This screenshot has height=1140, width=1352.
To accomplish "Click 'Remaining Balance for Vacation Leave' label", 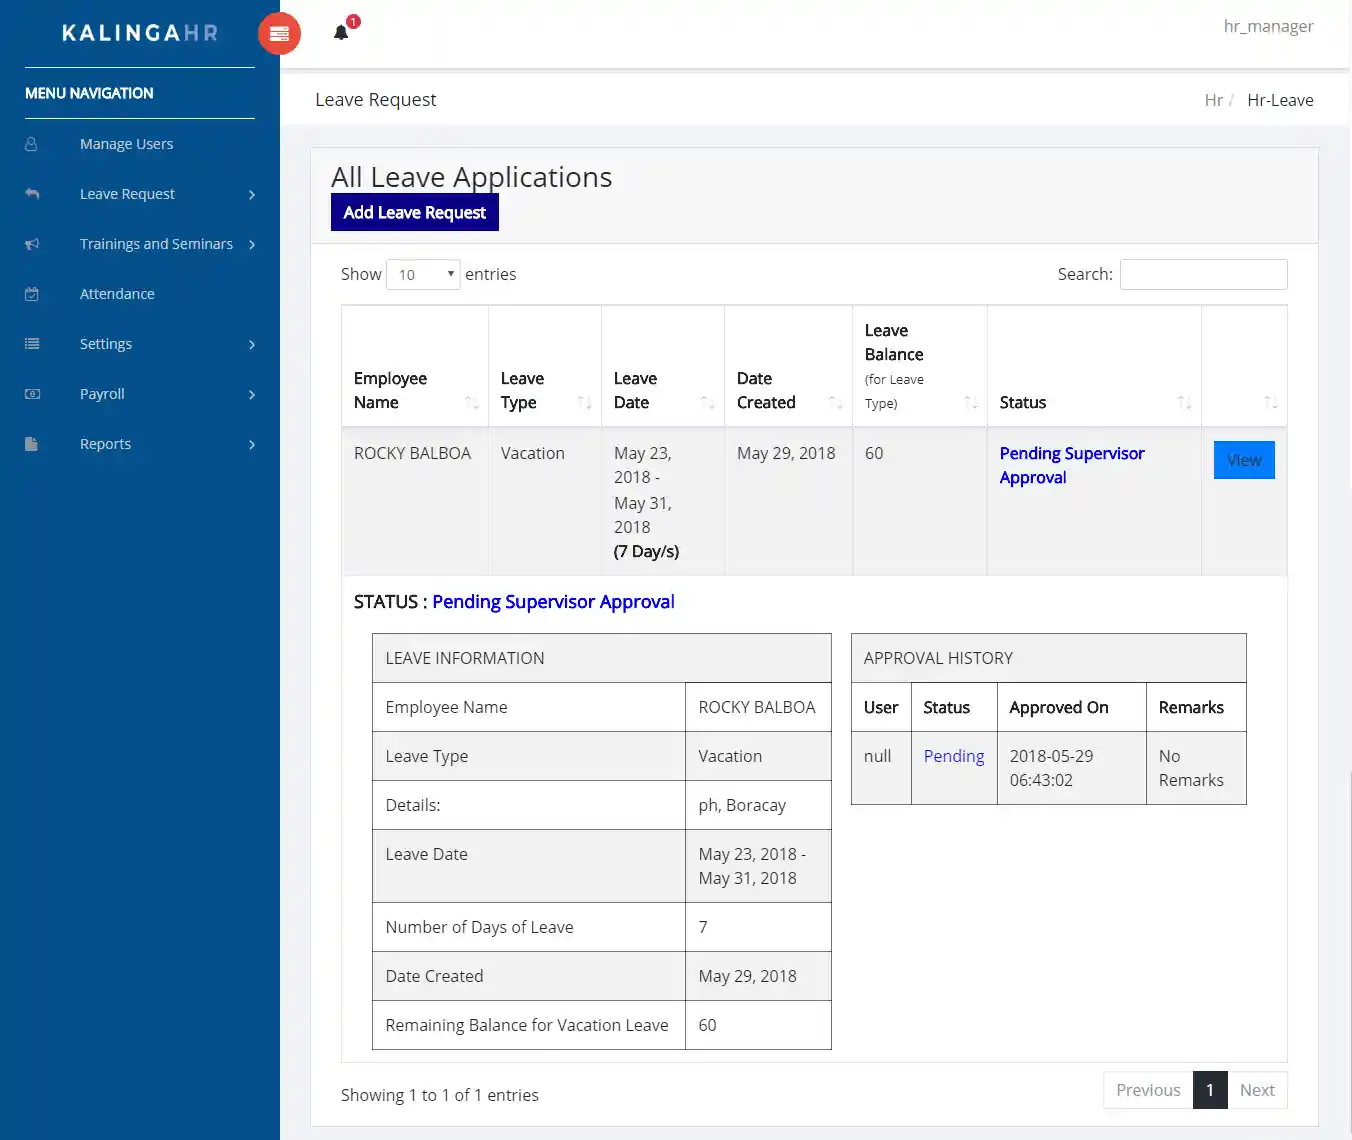I will 527,1025.
